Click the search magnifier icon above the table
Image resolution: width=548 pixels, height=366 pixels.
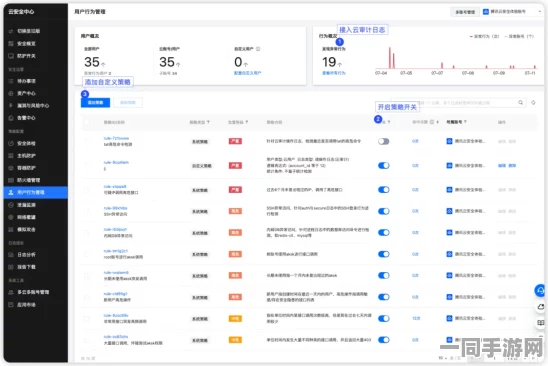pyautogui.click(x=520, y=102)
